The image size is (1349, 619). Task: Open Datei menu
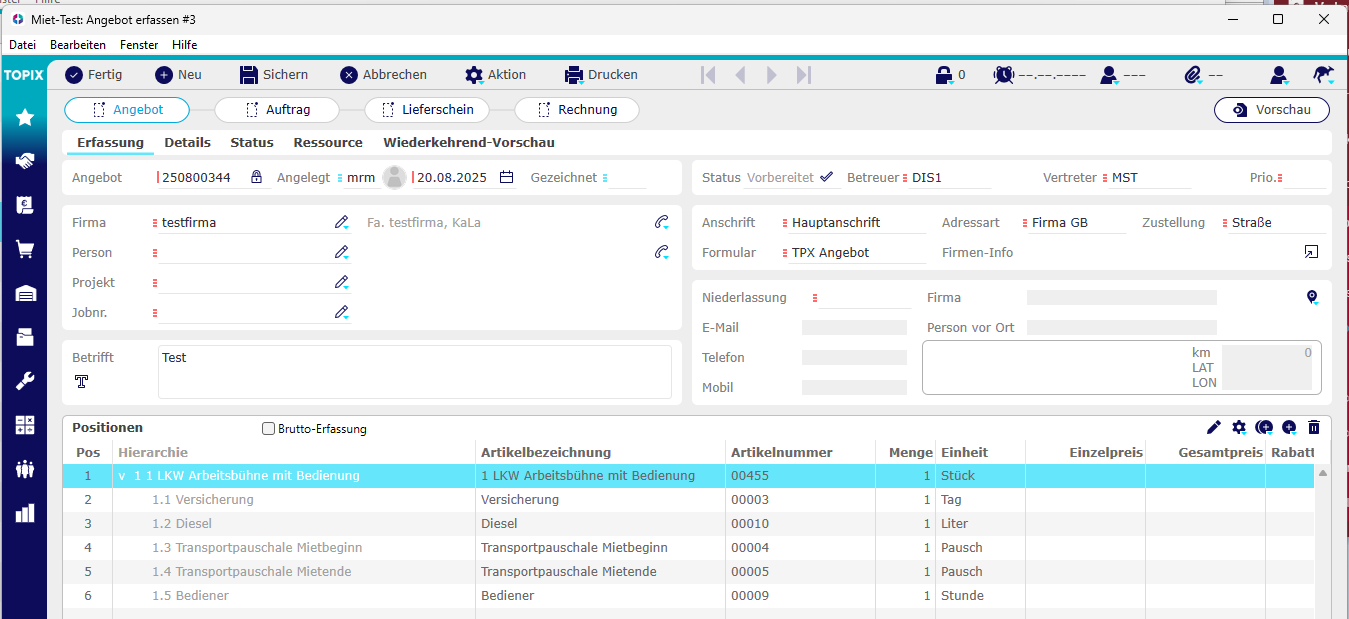pos(23,45)
